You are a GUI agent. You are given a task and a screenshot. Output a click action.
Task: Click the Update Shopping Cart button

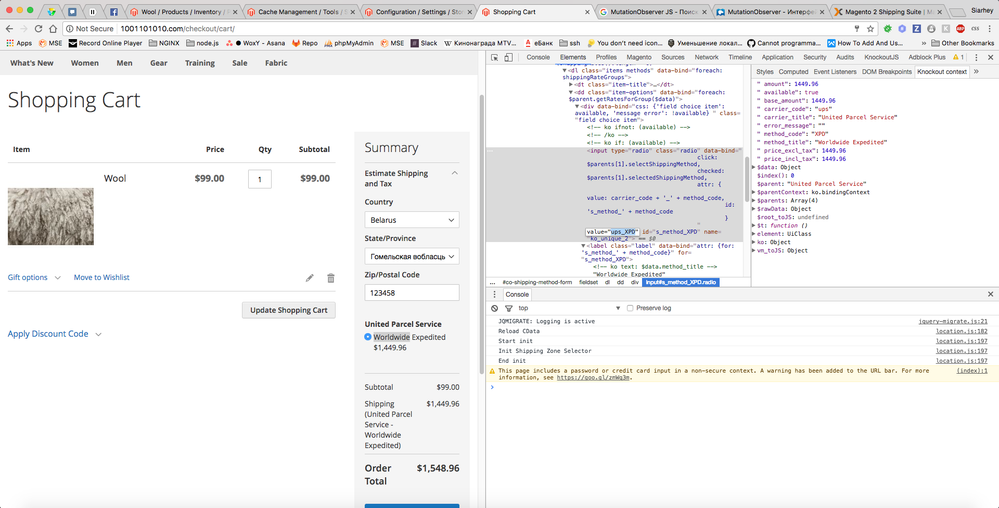pos(288,310)
